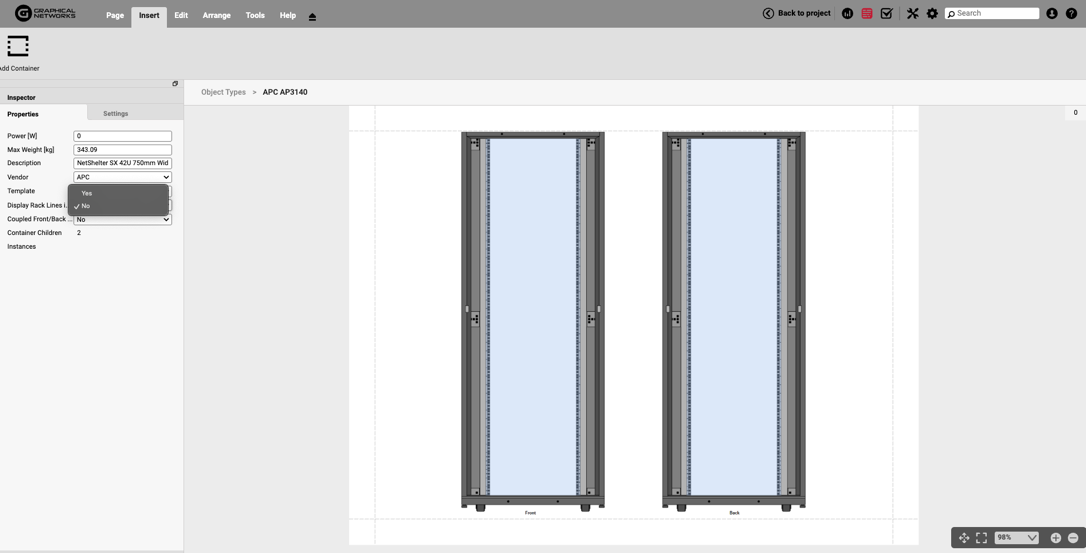
Task: Choose 'Yes' in the open dropdown
Action: 87,193
